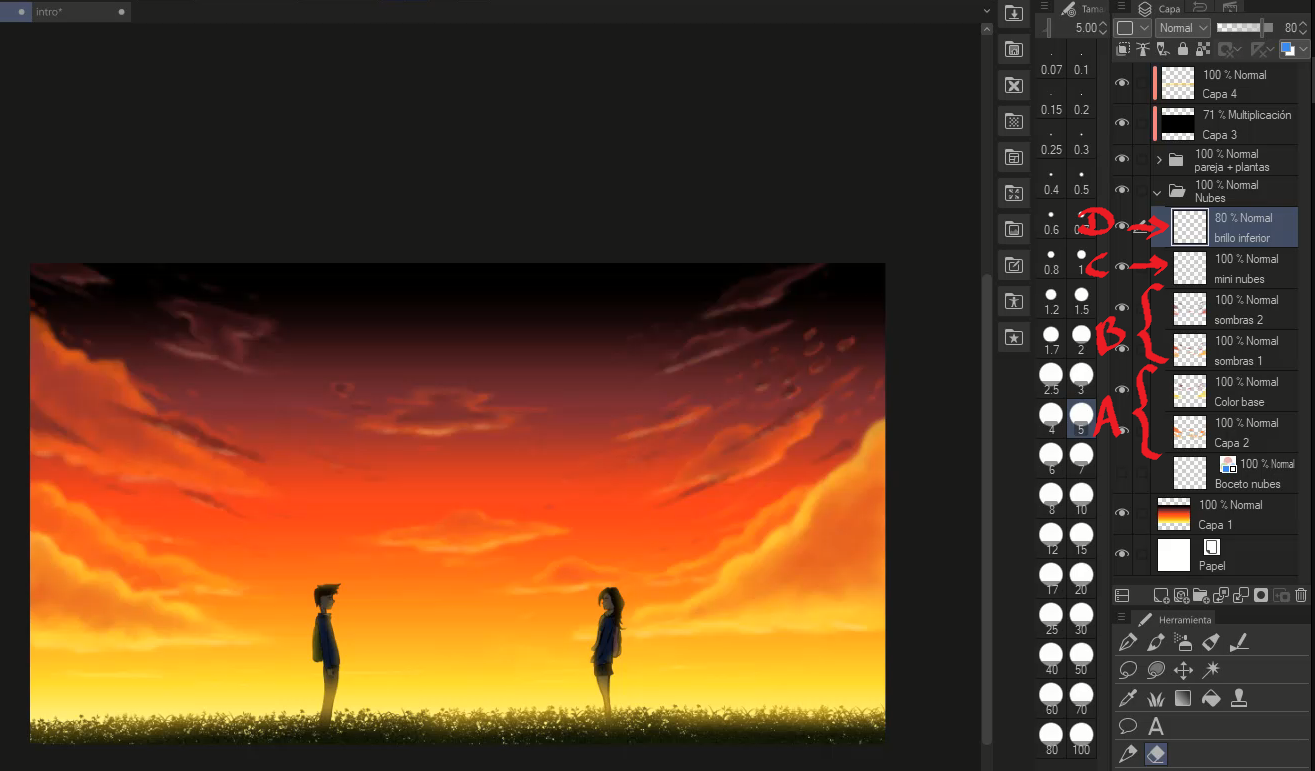Open the brush size panel tab
Image resolution: width=1315 pixels, height=771 pixels.
pos(1080,8)
